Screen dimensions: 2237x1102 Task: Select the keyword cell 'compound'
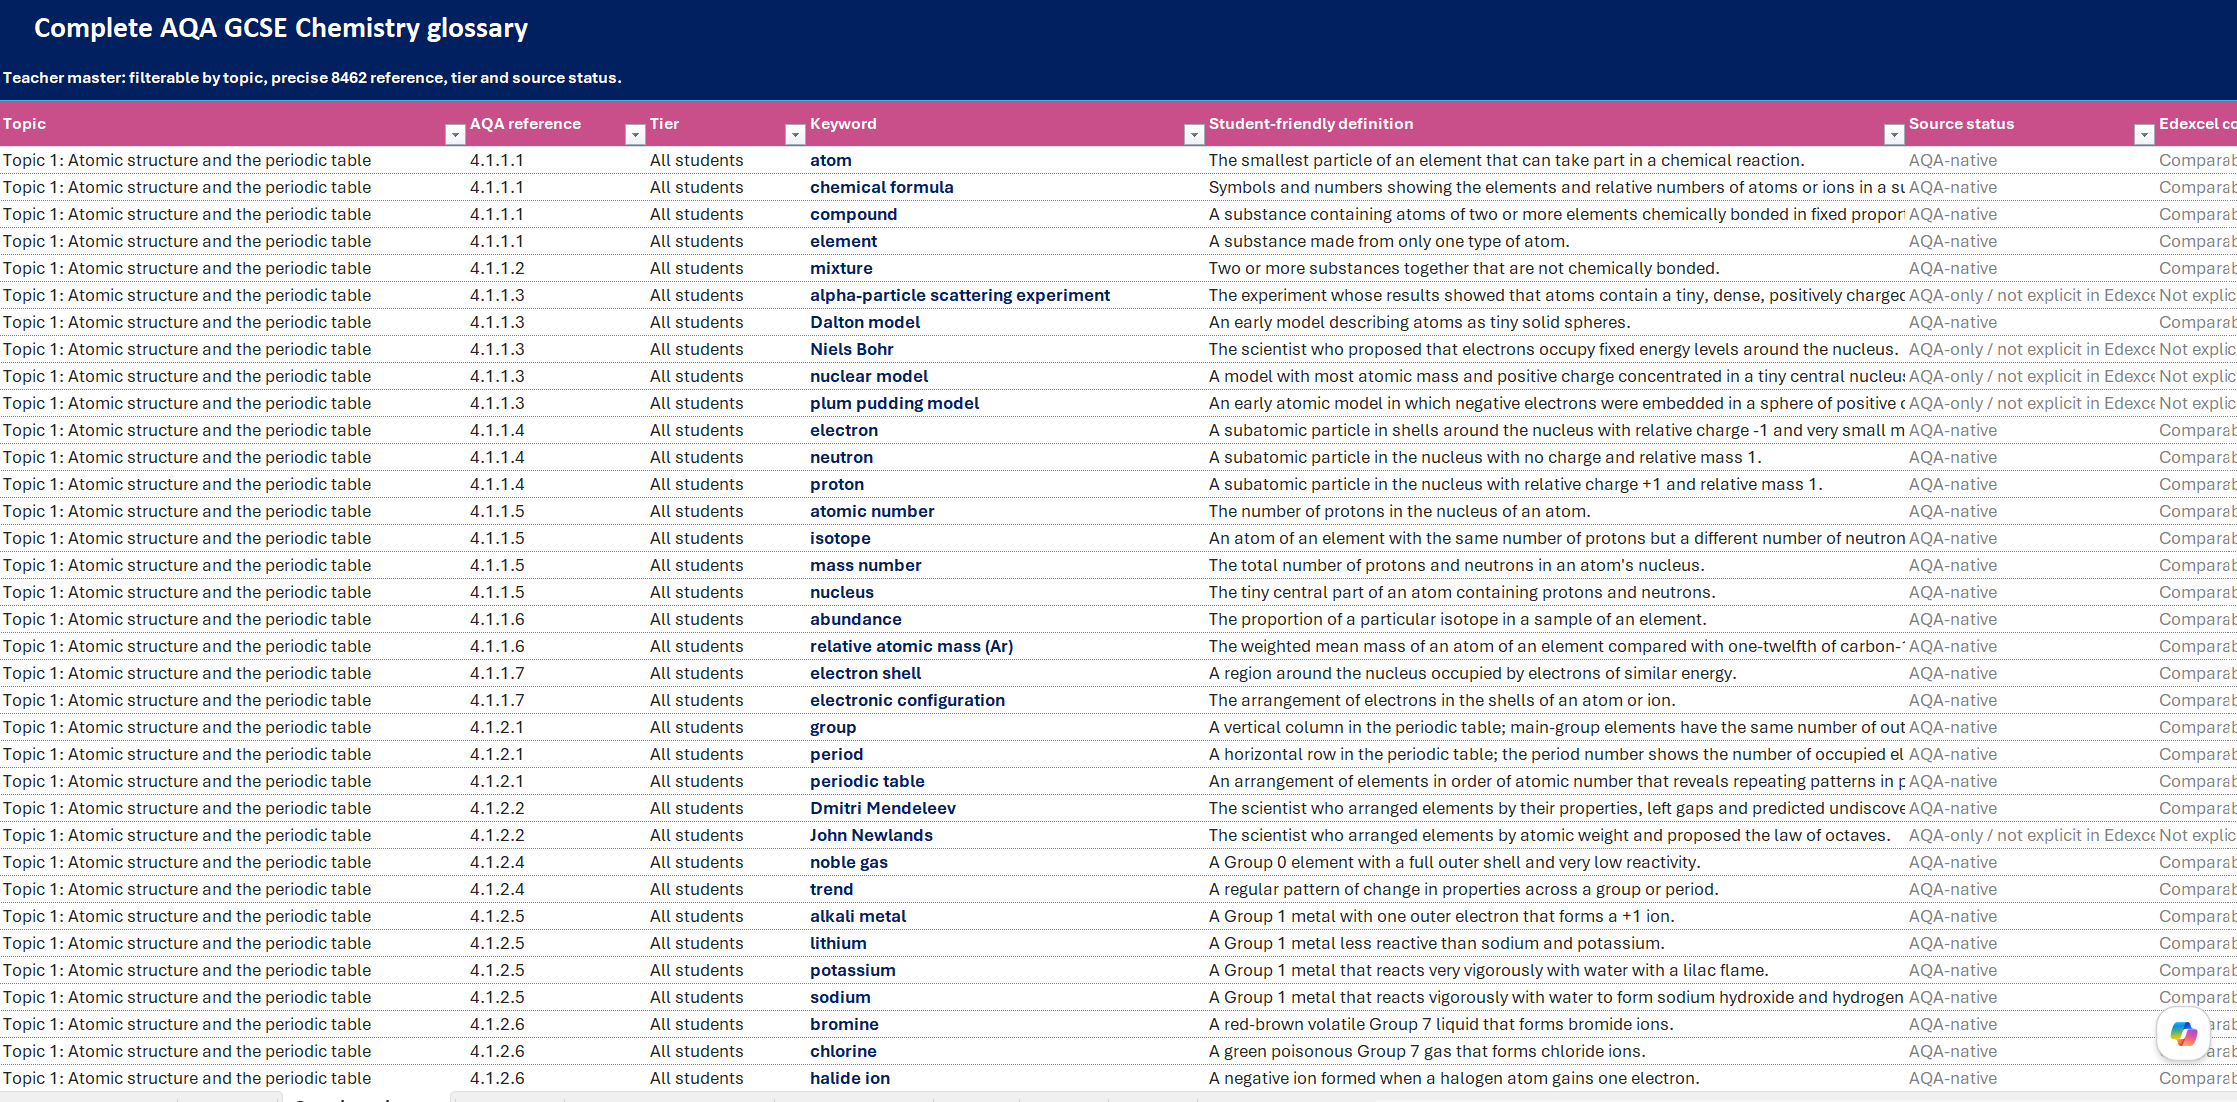1005,214
